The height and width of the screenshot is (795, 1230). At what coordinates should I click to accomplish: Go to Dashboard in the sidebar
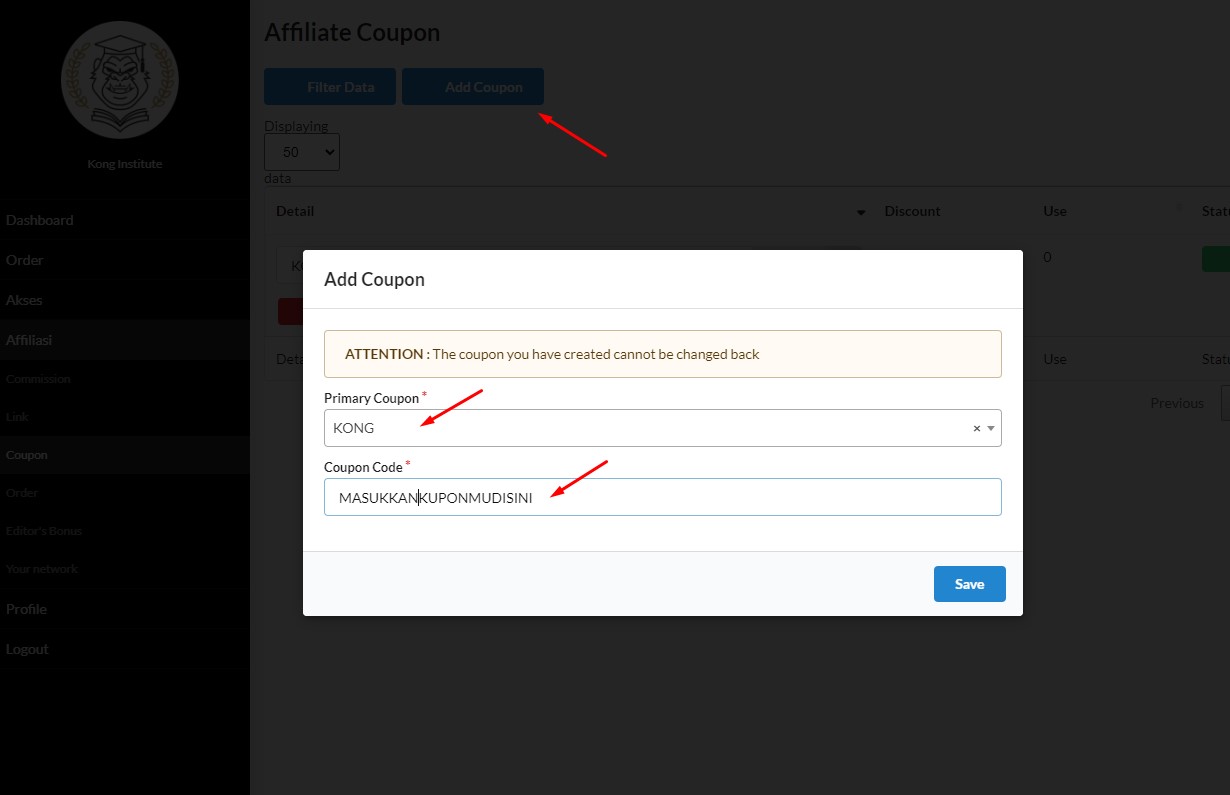[40, 220]
